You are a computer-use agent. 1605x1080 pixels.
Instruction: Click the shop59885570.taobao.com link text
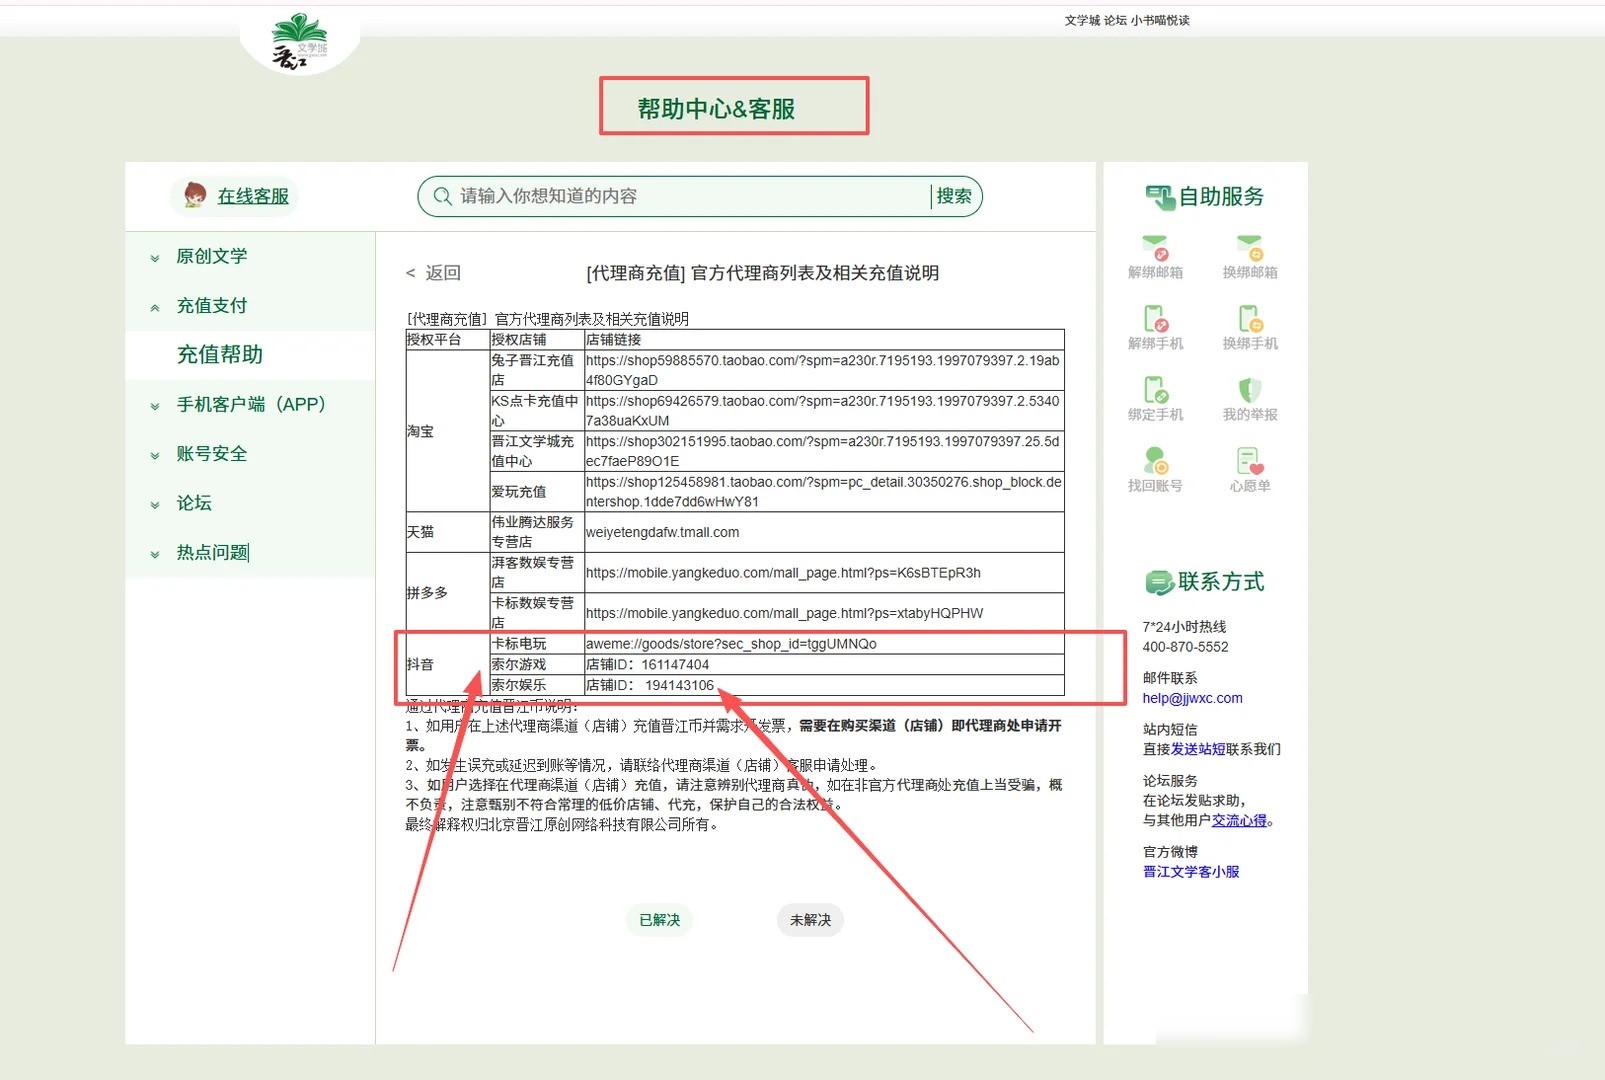(823, 370)
